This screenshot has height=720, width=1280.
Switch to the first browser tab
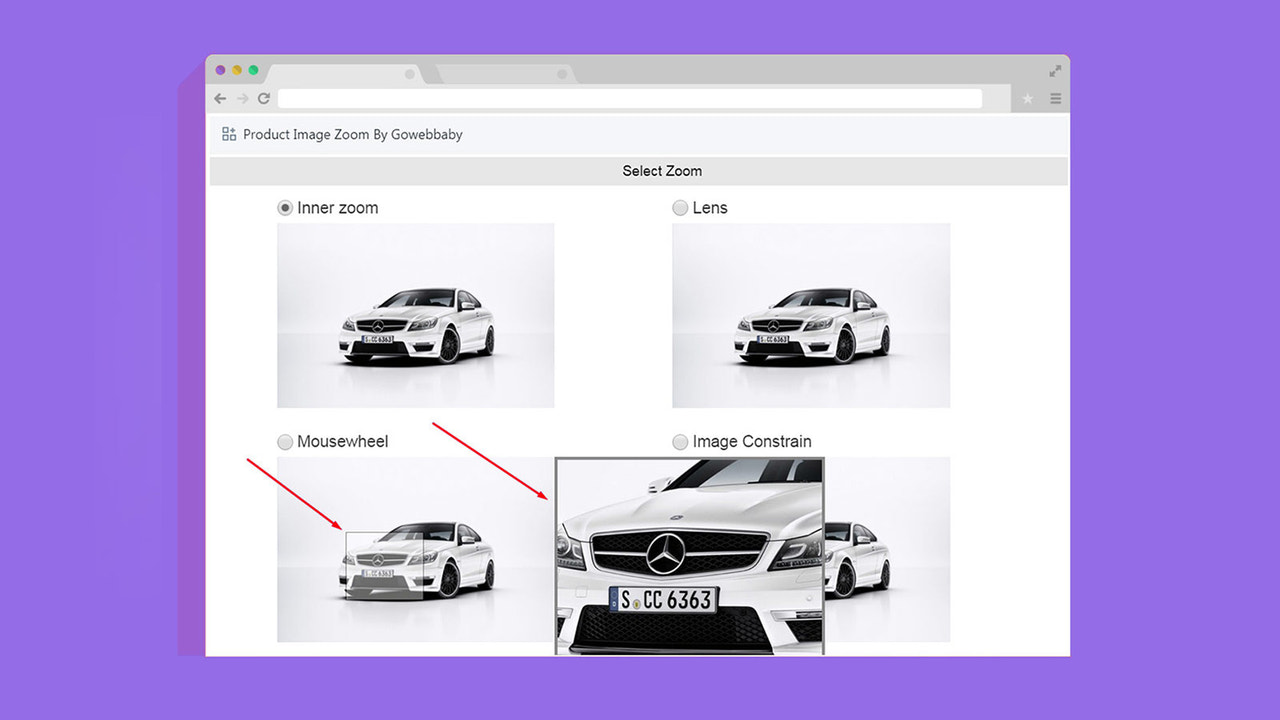tap(345, 72)
